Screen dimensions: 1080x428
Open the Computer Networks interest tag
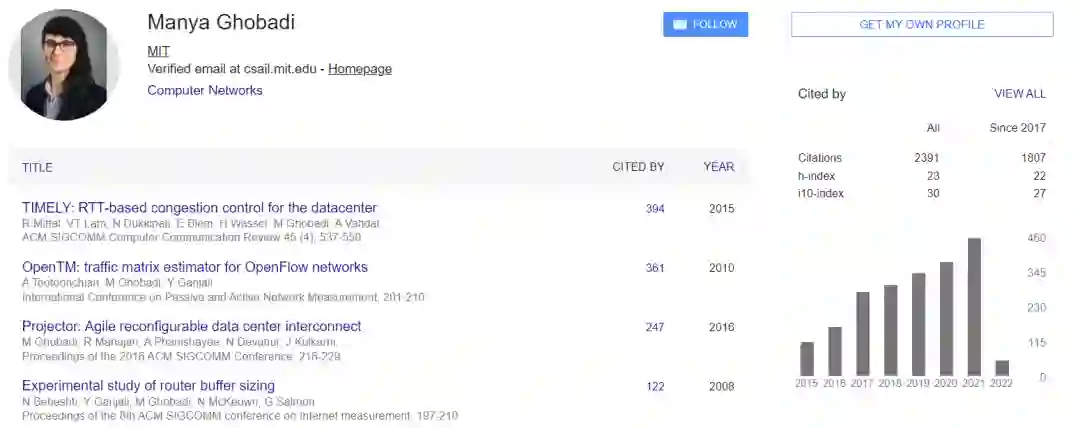[205, 90]
